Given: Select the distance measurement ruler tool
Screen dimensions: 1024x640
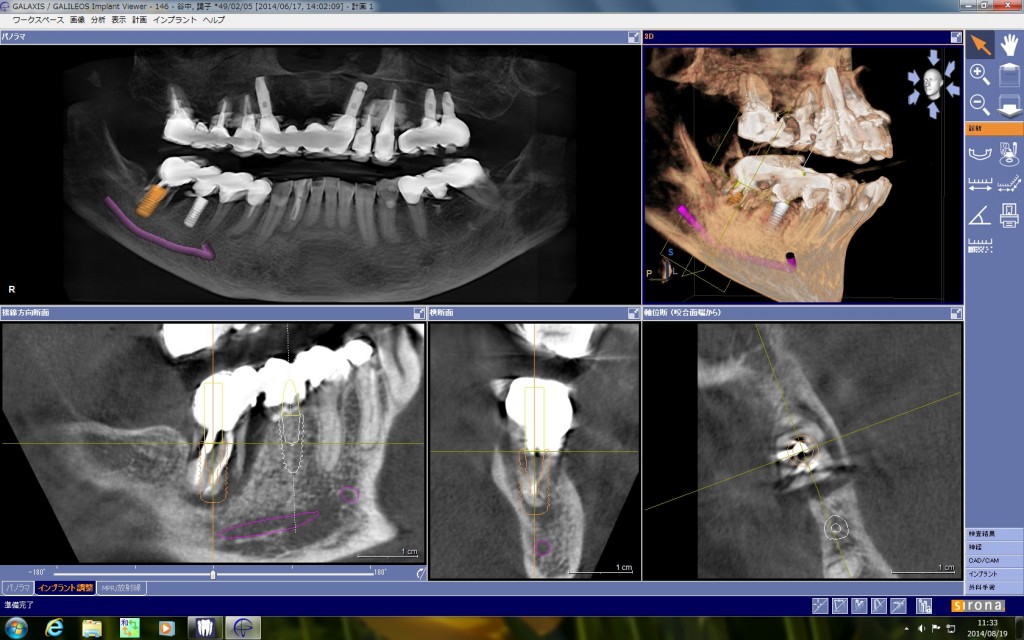Looking at the screenshot, I should [x=980, y=185].
